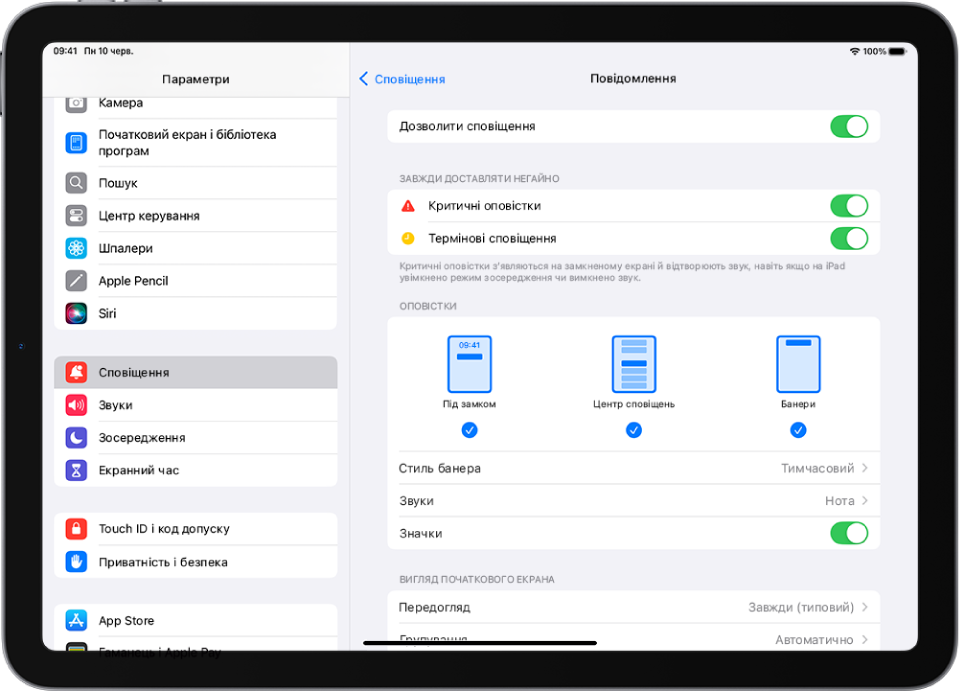Tap the Home Screen and App Library icon
The width and height of the screenshot is (960, 692).
click(76, 143)
